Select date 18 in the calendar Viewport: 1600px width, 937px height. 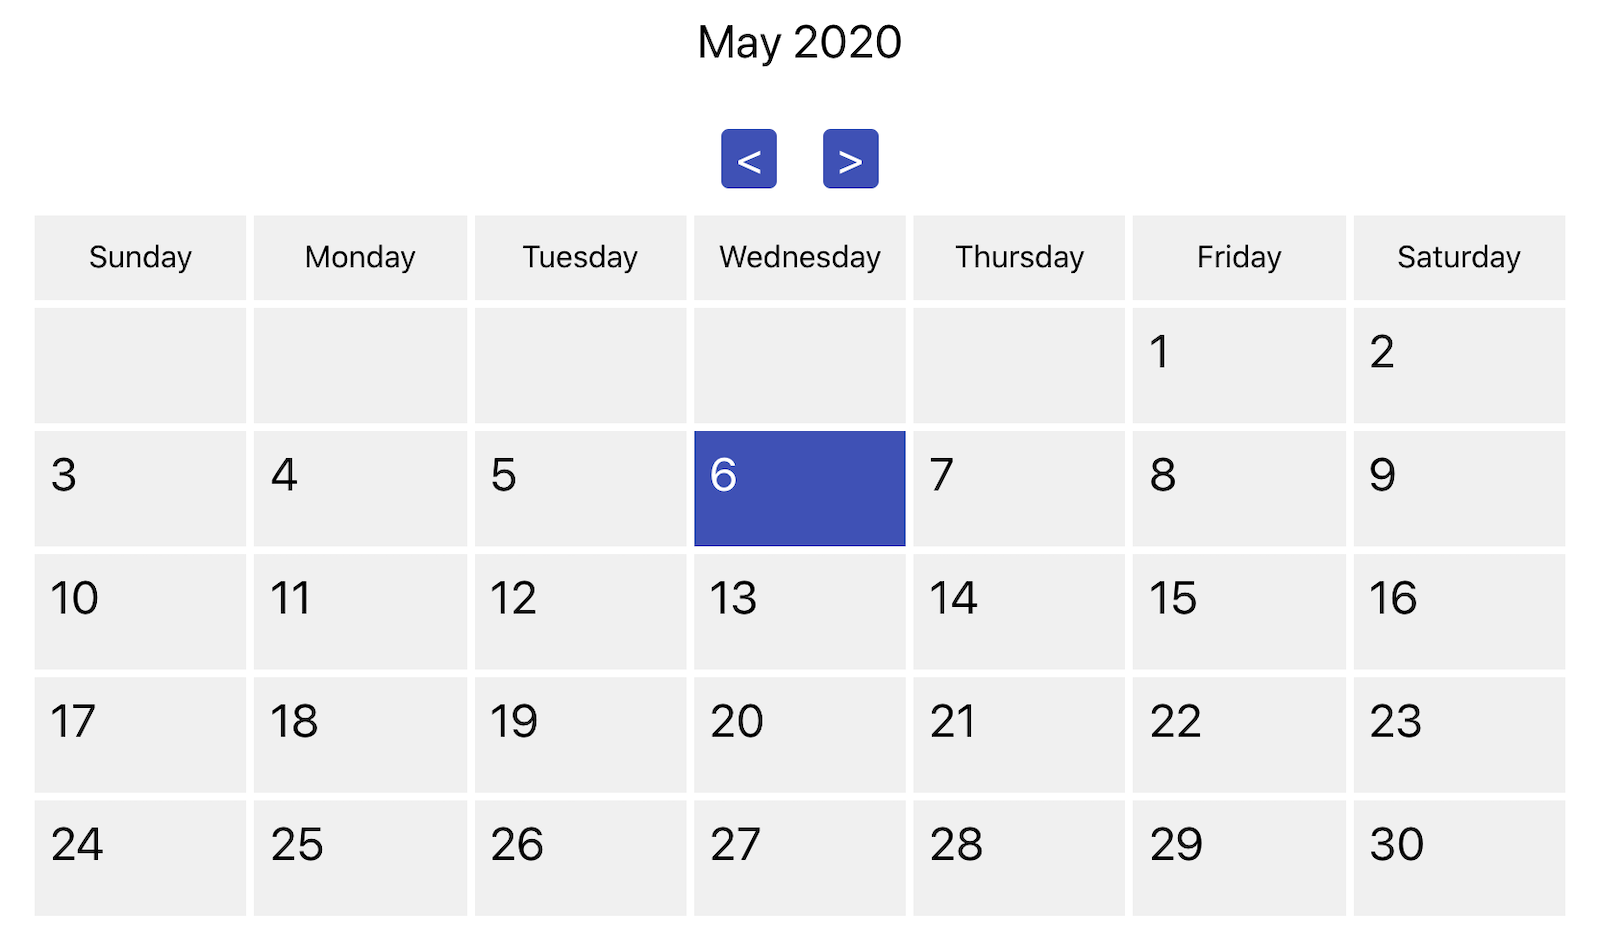point(360,734)
